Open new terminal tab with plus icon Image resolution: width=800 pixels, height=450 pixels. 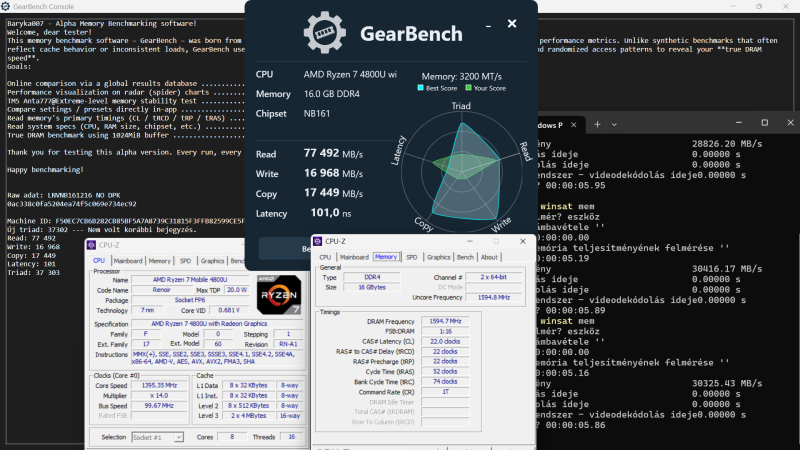(x=597, y=124)
